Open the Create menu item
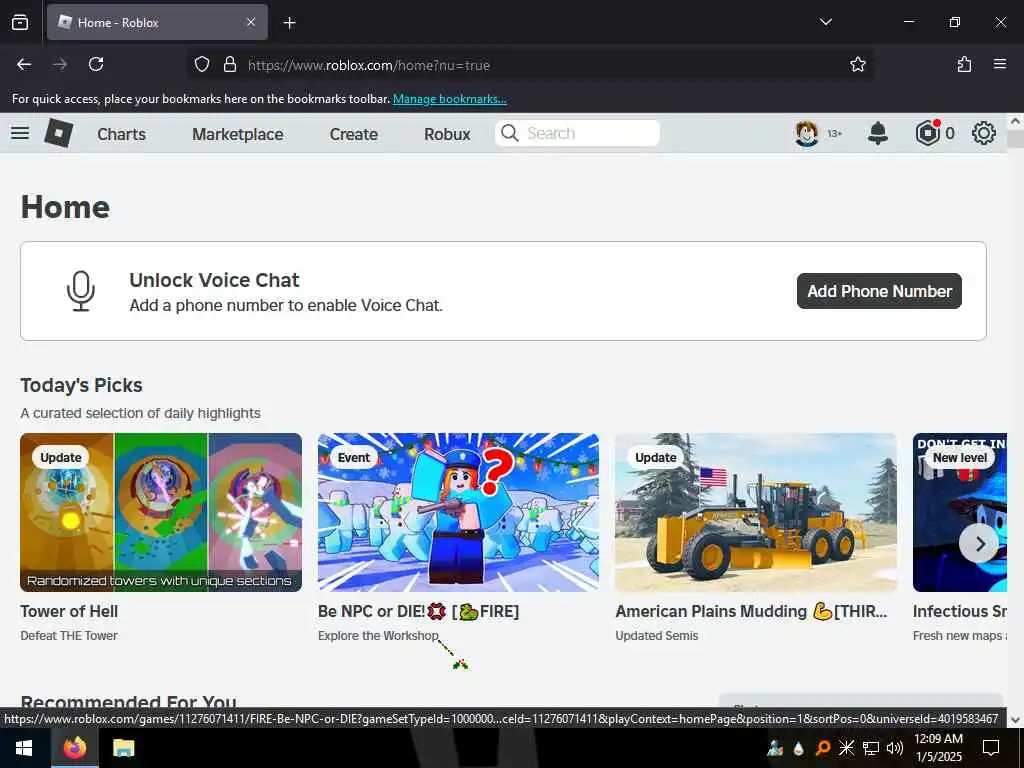The image size is (1024, 768). (353, 134)
